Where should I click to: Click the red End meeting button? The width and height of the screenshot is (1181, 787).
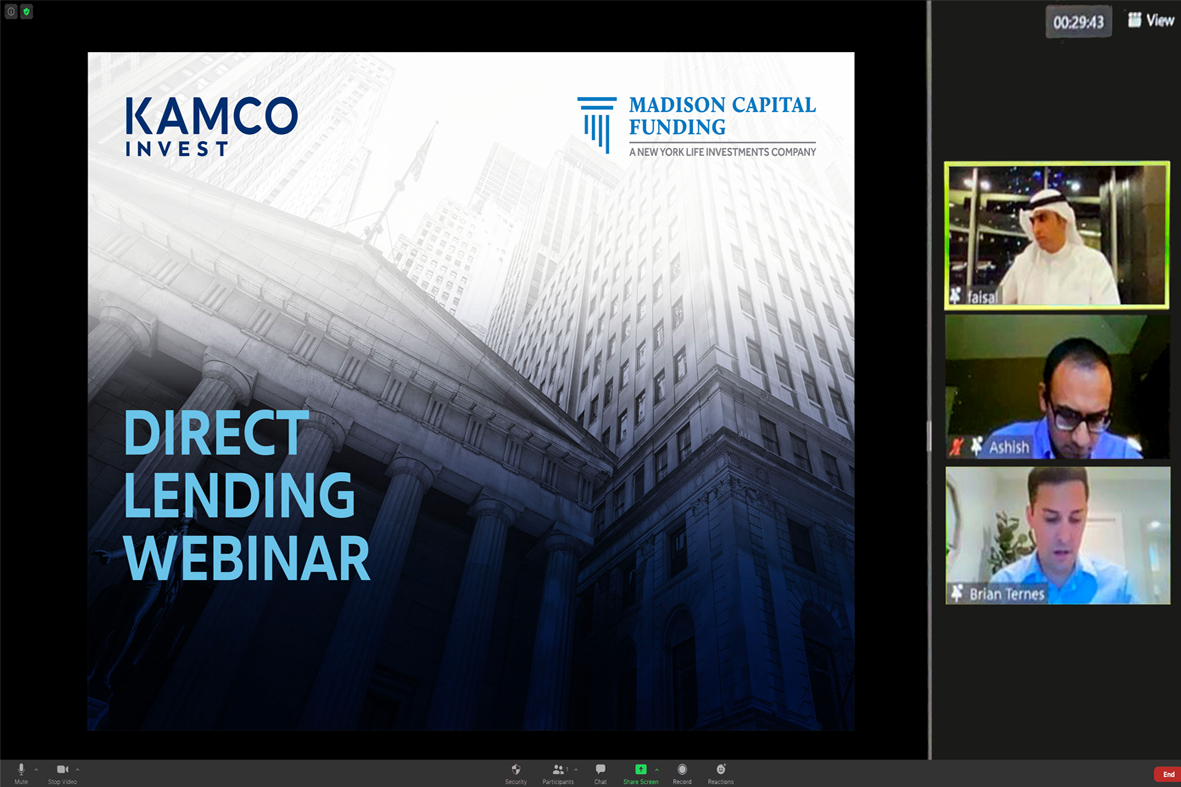pyautogui.click(x=1167, y=774)
